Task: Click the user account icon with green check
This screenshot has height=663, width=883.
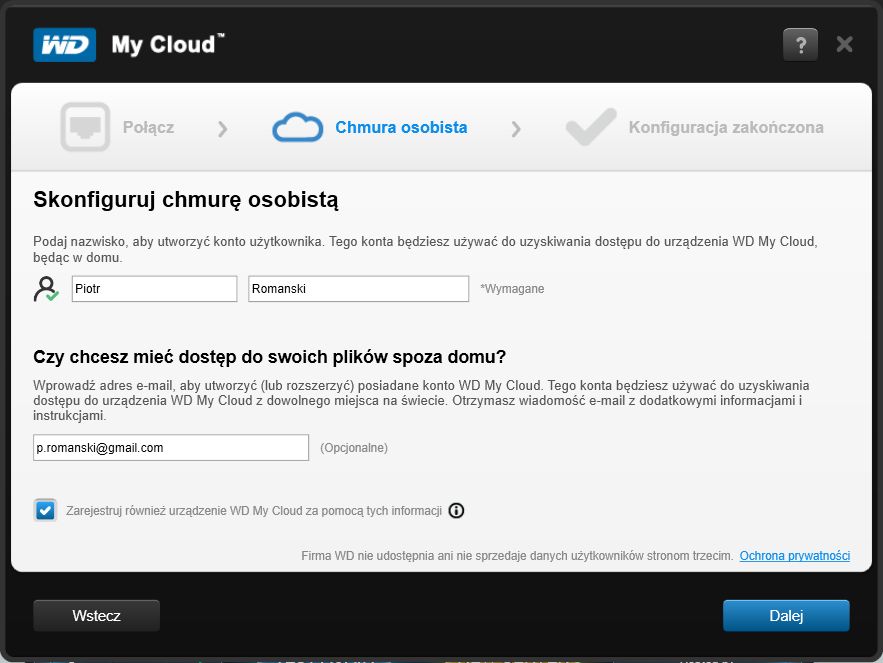Action: (46, 289)
